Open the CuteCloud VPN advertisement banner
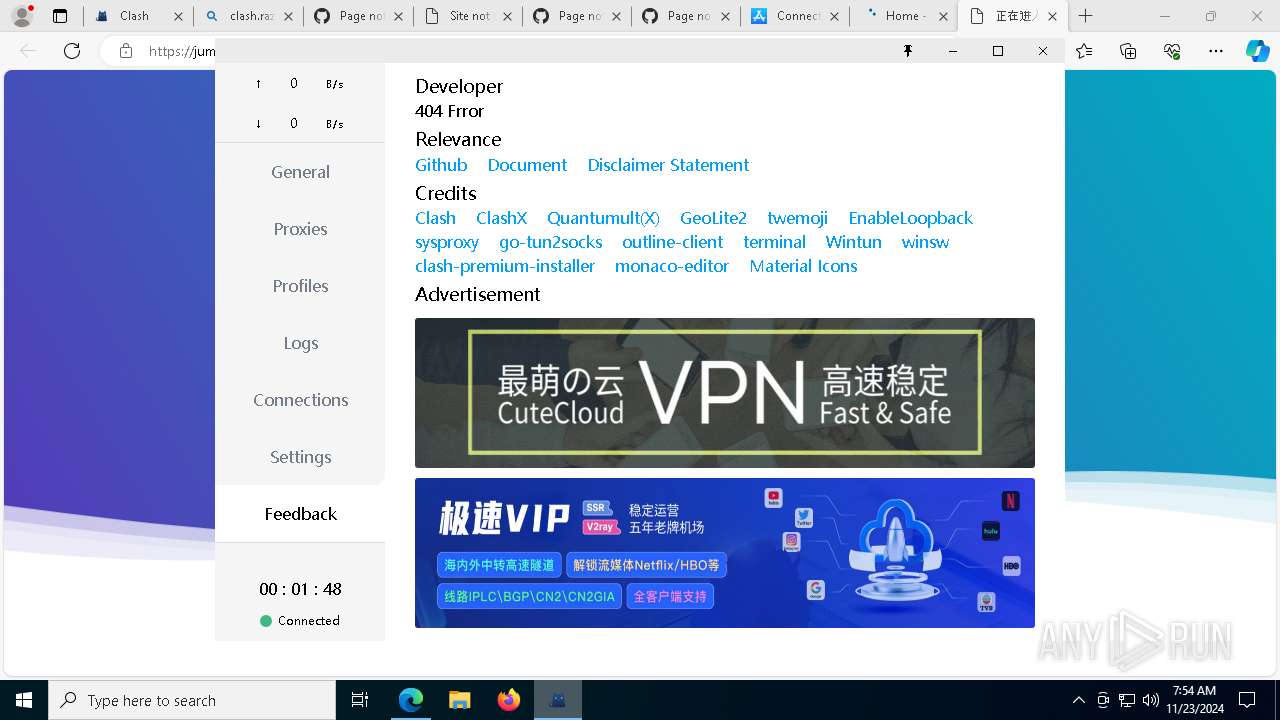This screenshot has height=720, width=1280. click(x=725, y=393)
